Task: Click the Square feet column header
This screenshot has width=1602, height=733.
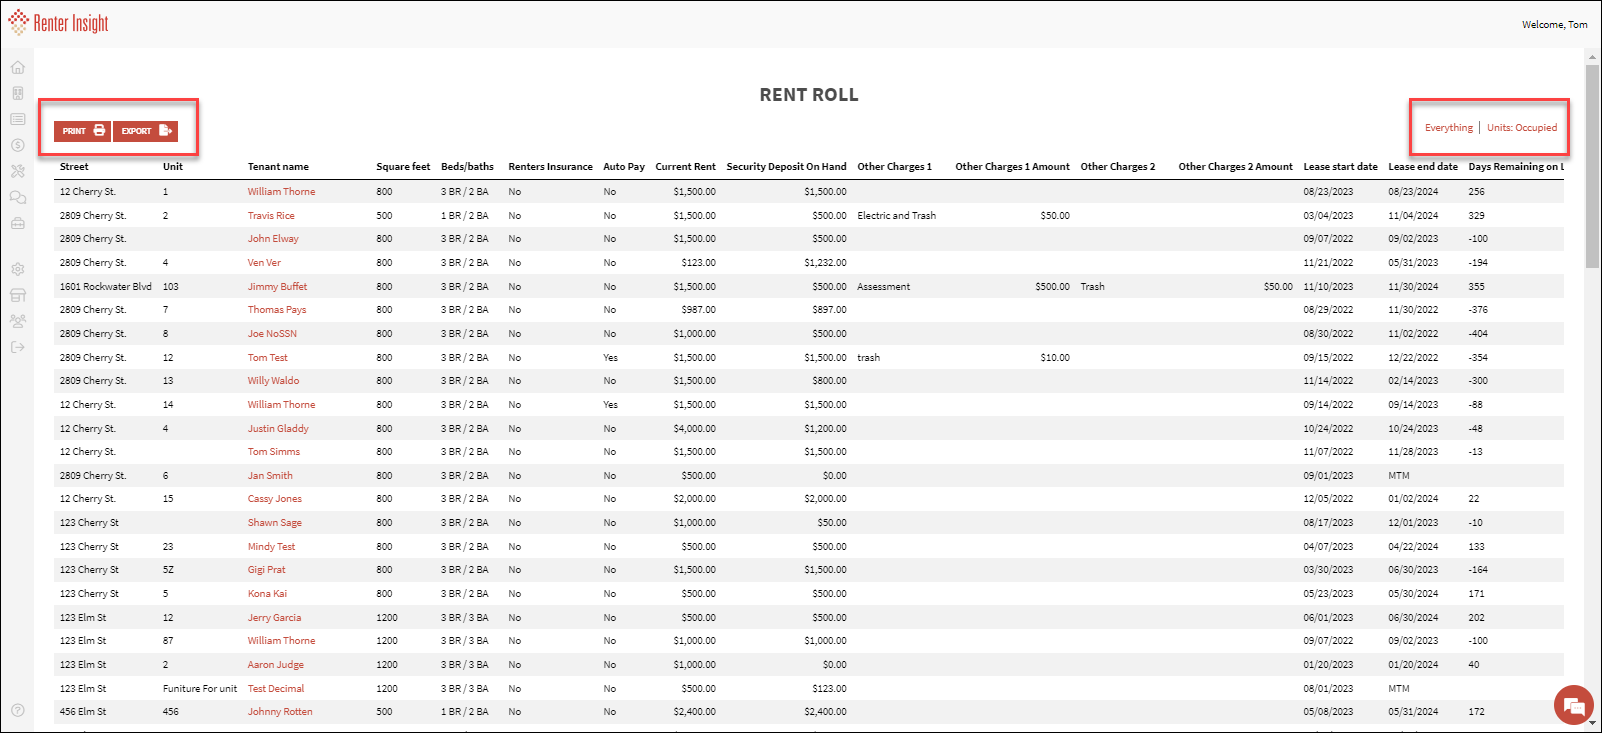Action: pyautogui.click(x=403, y=166)
